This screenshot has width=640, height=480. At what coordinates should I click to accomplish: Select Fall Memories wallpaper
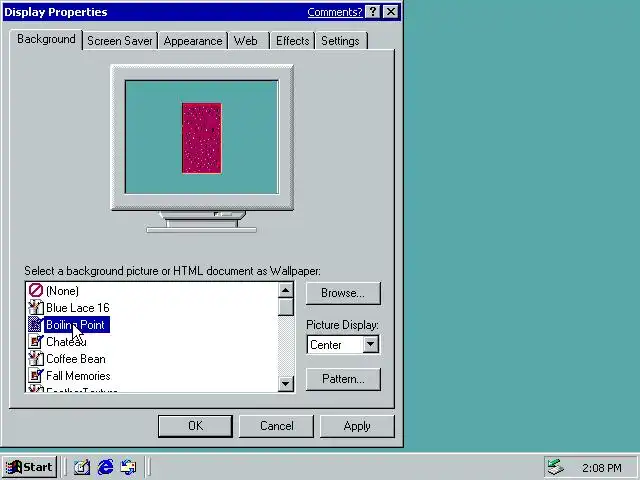point(78,376)
